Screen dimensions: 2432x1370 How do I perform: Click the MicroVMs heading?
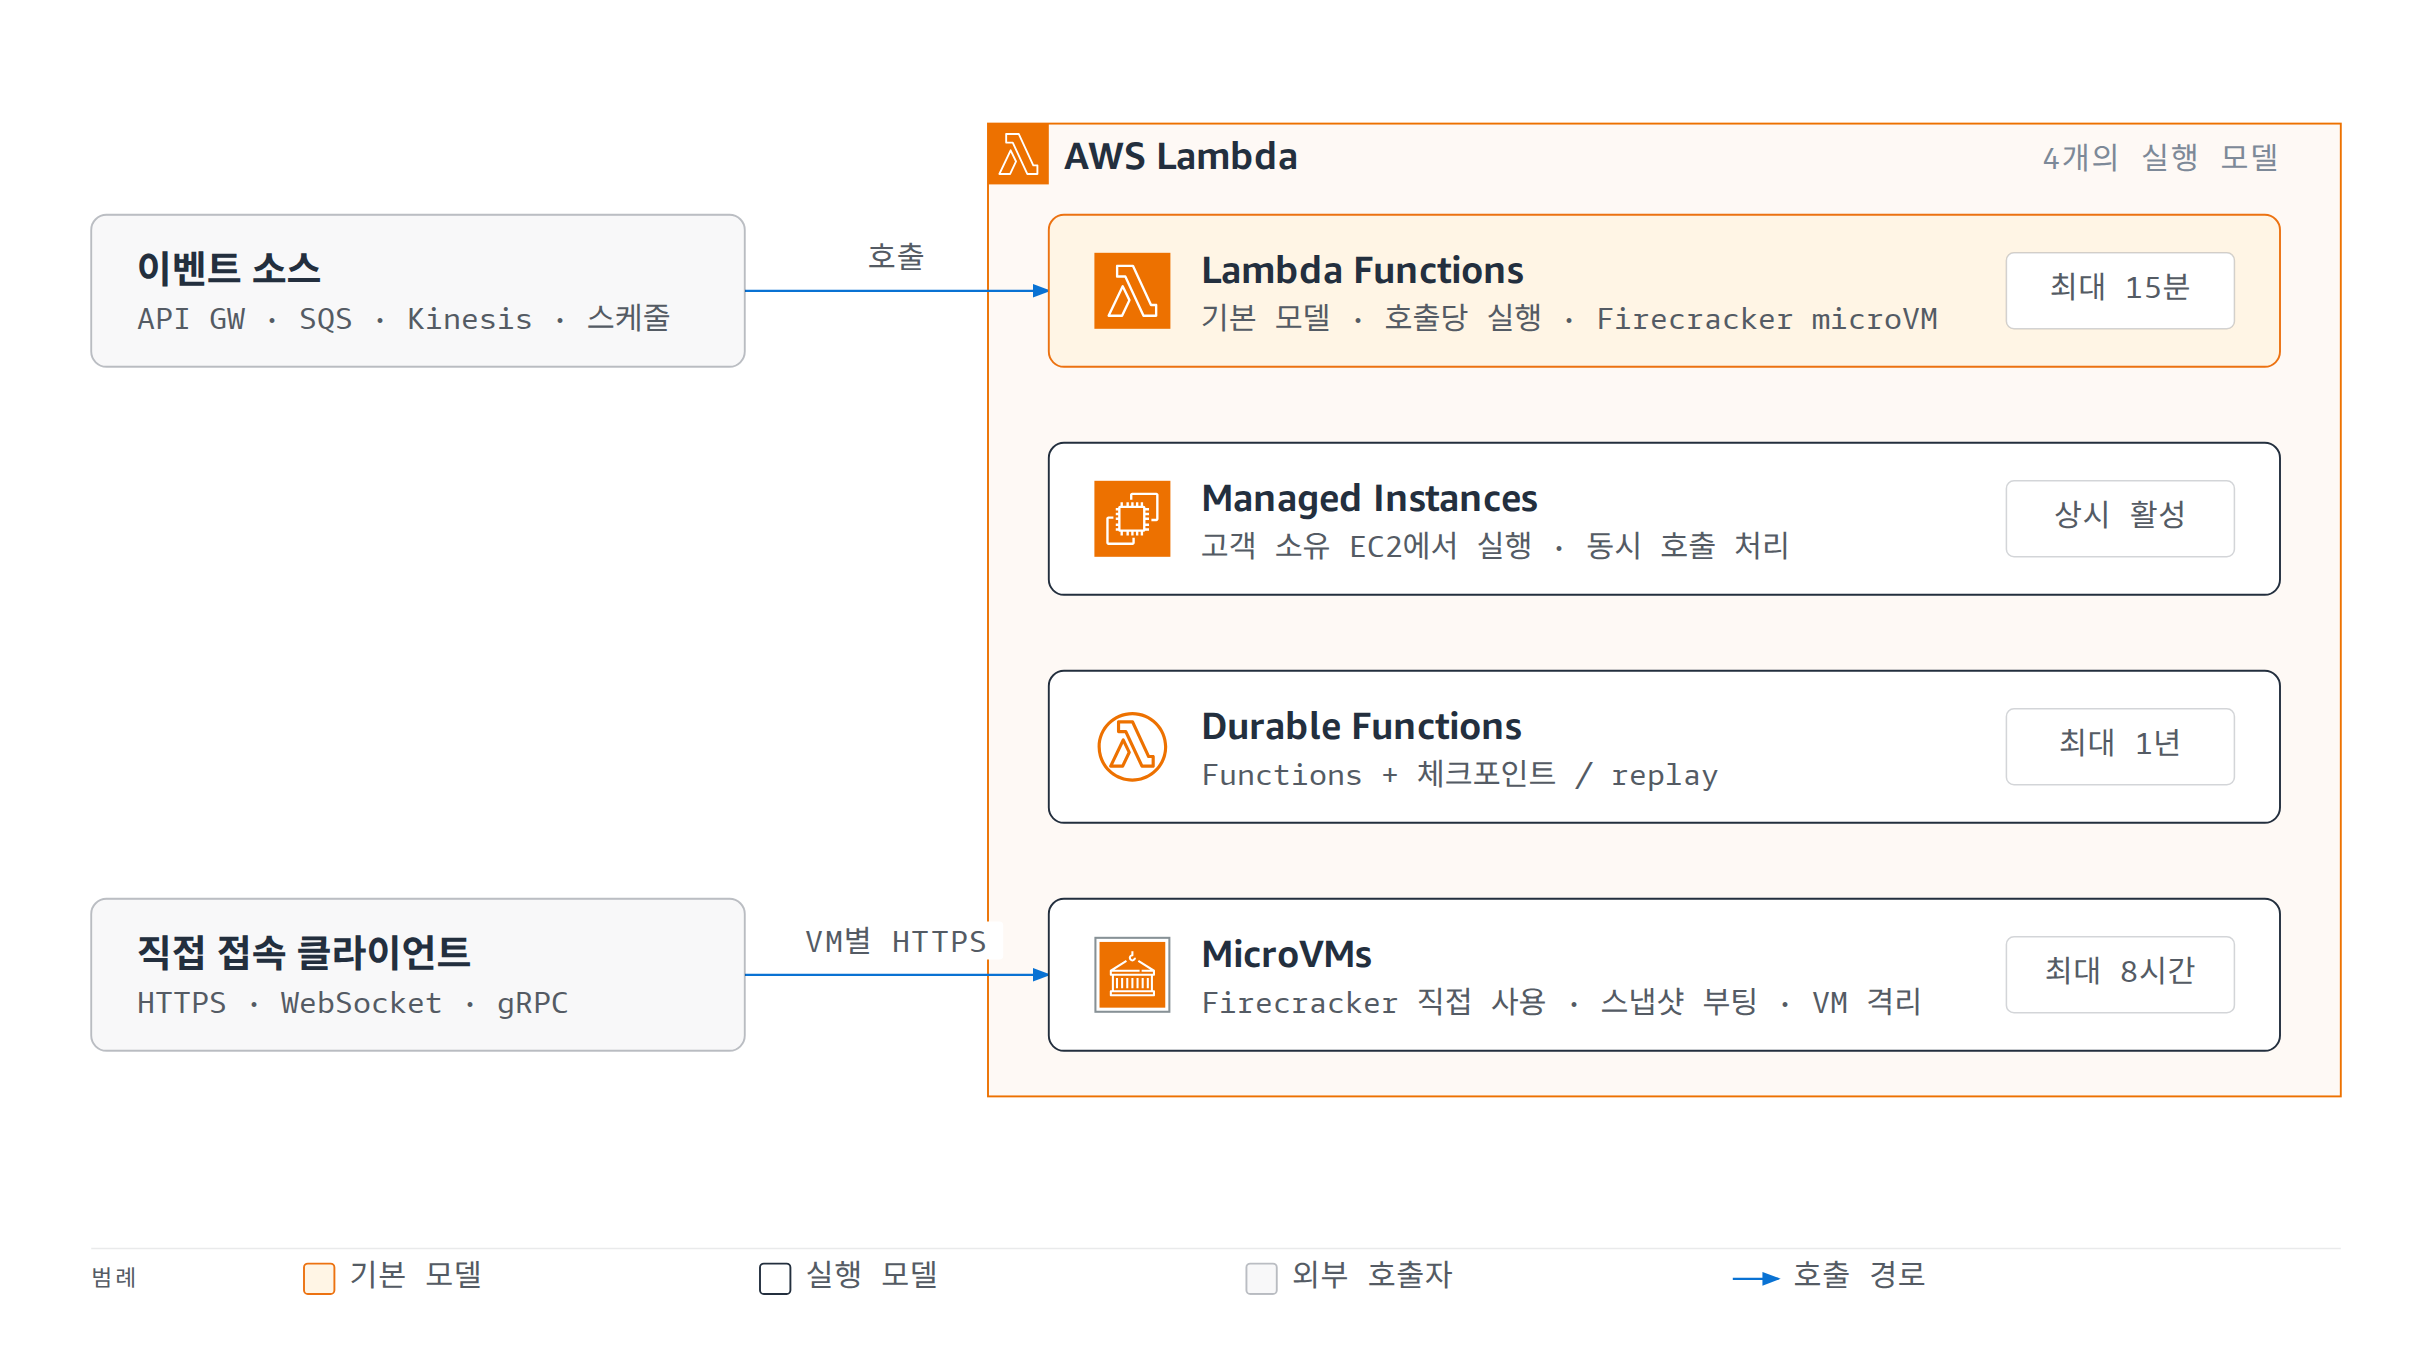[x=1286, y=955]
